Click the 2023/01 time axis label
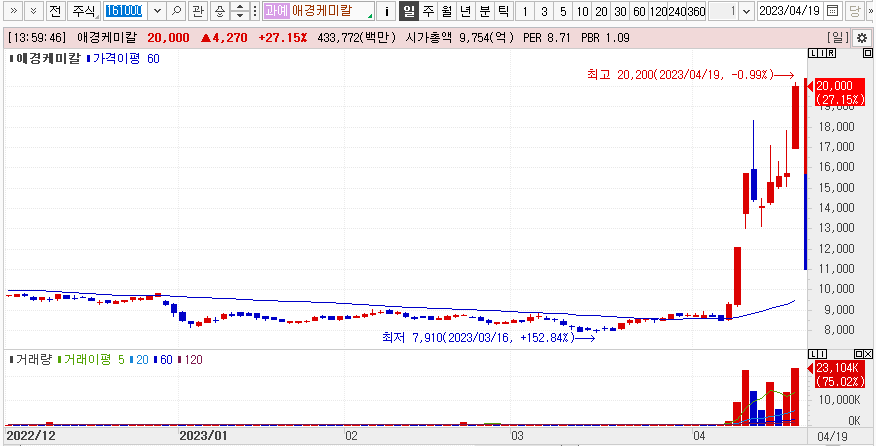 click(201, 436)
